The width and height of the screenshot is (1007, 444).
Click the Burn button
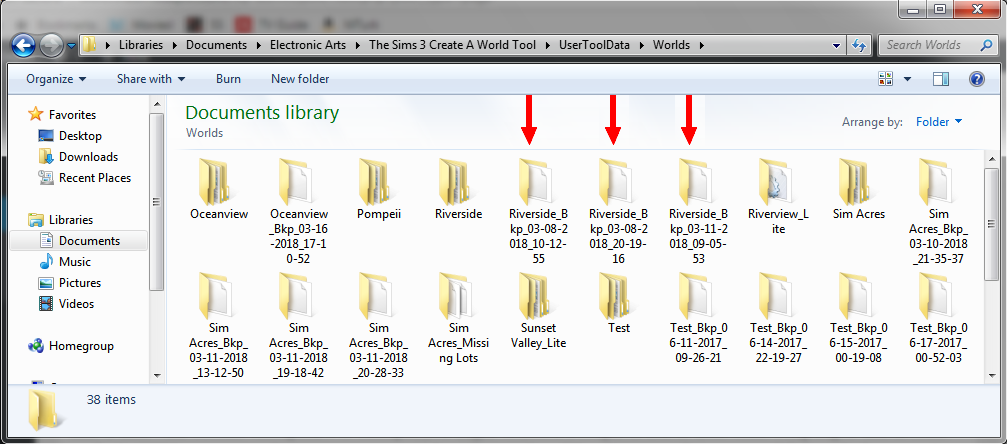pos(228,79)
